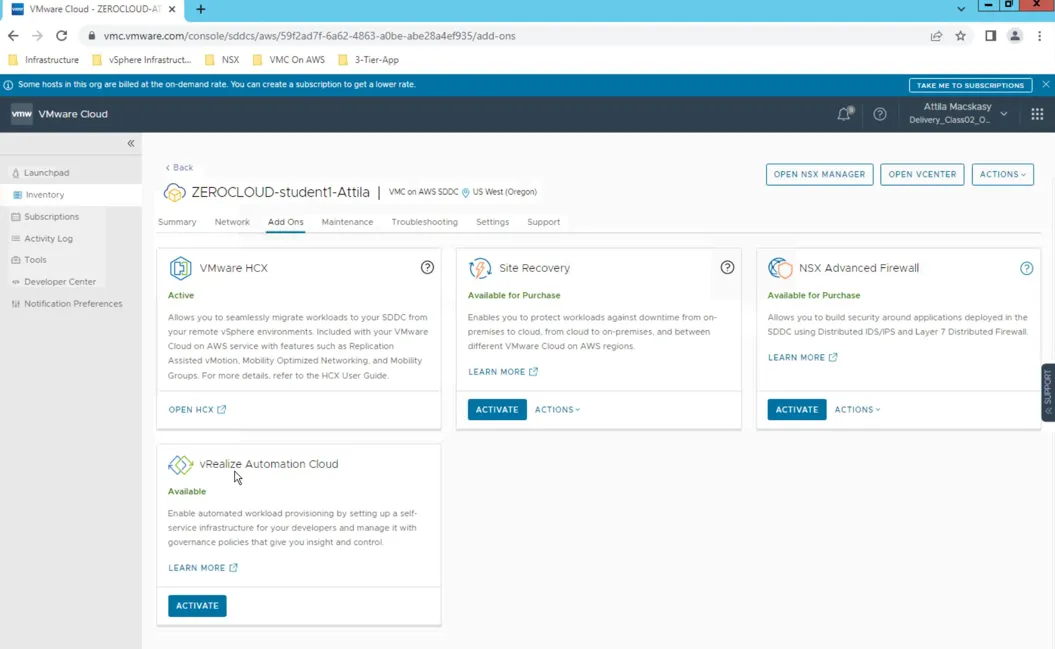
Task: Switch to the Network tab
Action: [x=232, y=222]
